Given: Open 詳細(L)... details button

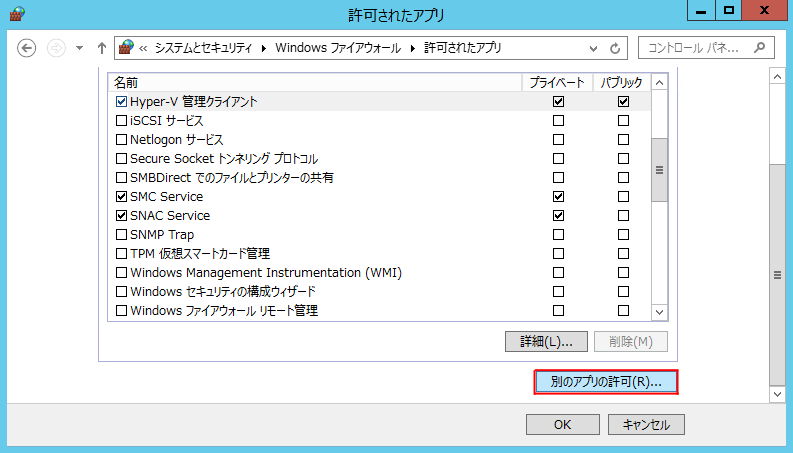Looking at the screenshot, I should coord(546,341).
